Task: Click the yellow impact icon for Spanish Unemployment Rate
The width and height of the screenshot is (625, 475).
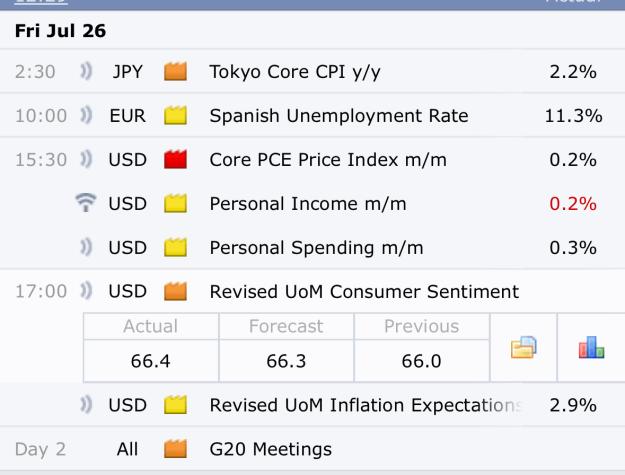Action: [175, 116]
